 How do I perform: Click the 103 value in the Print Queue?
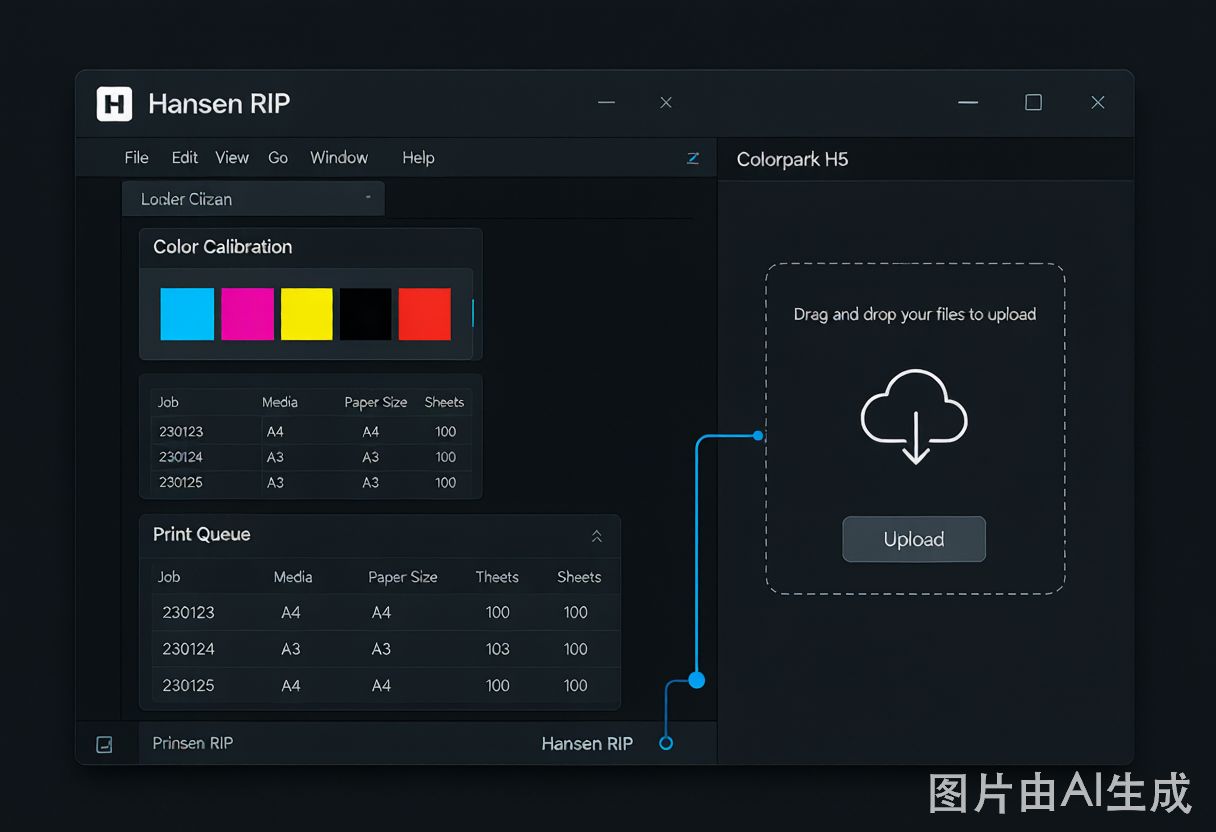click(497, 649)
